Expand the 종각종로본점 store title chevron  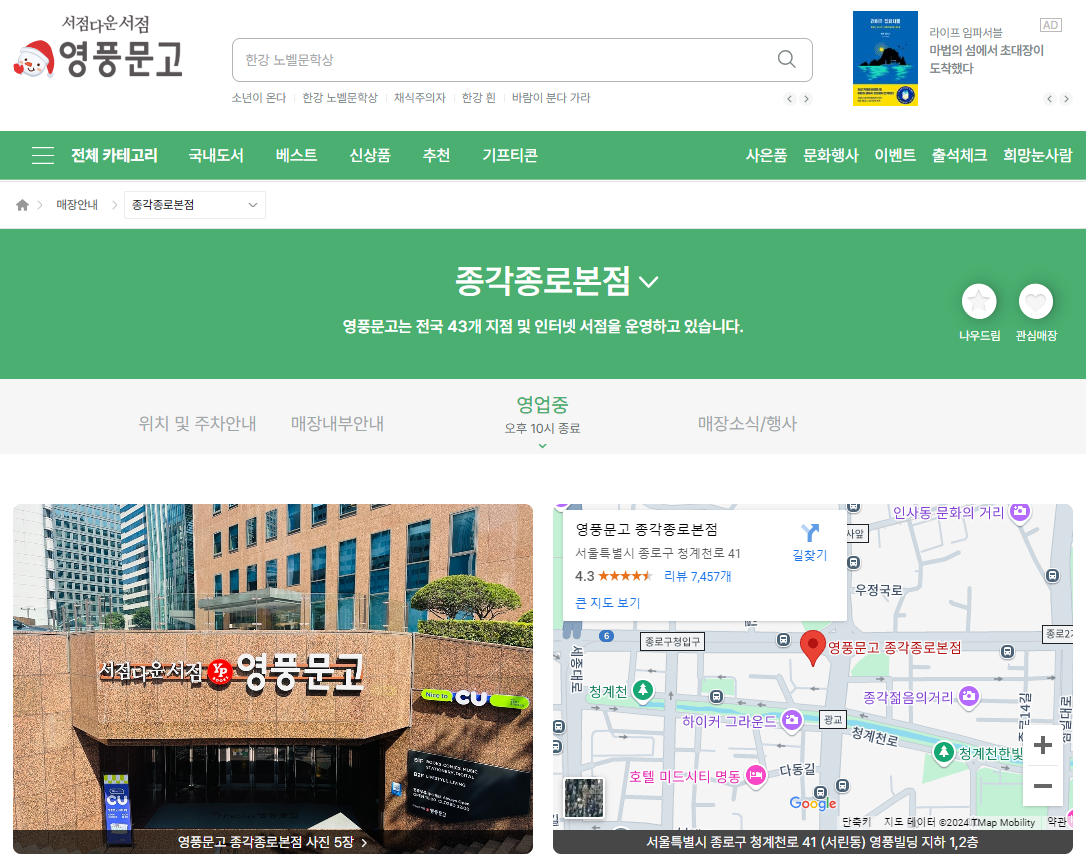coord(649,281)
